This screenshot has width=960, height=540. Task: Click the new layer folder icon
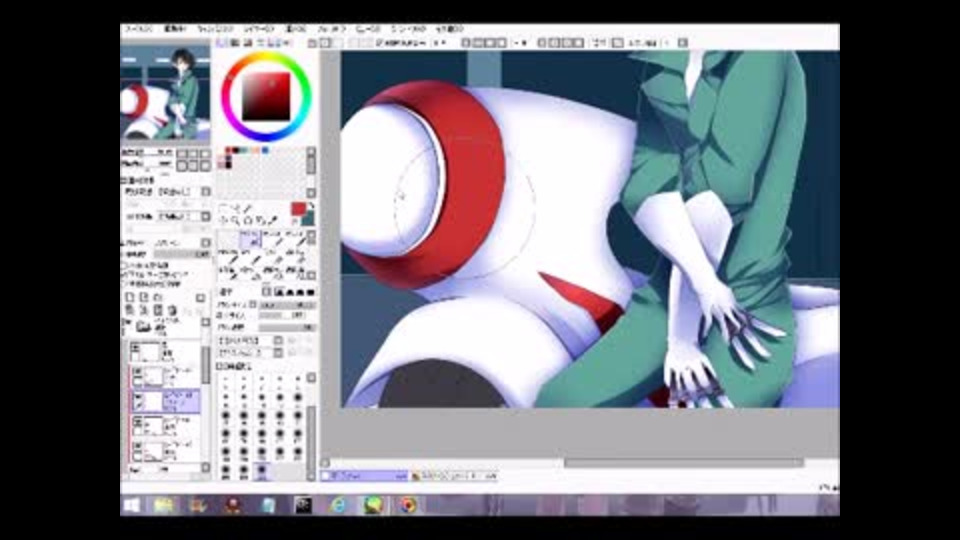pos(157,298)
